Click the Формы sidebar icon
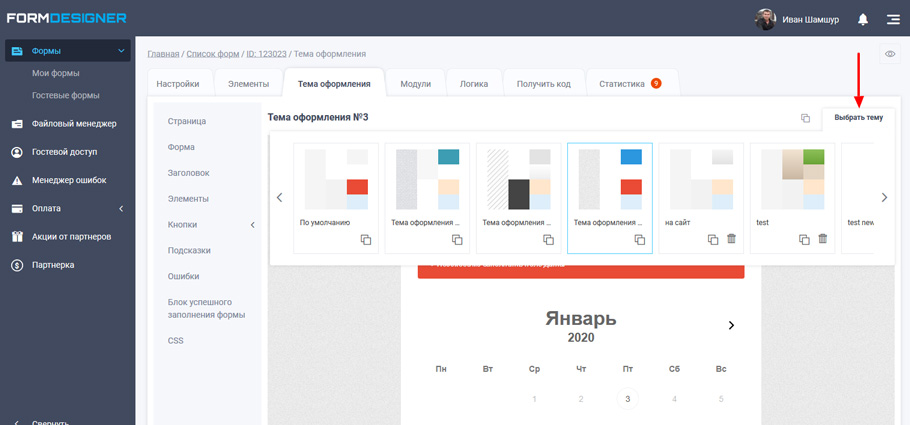 pos(17,51)
